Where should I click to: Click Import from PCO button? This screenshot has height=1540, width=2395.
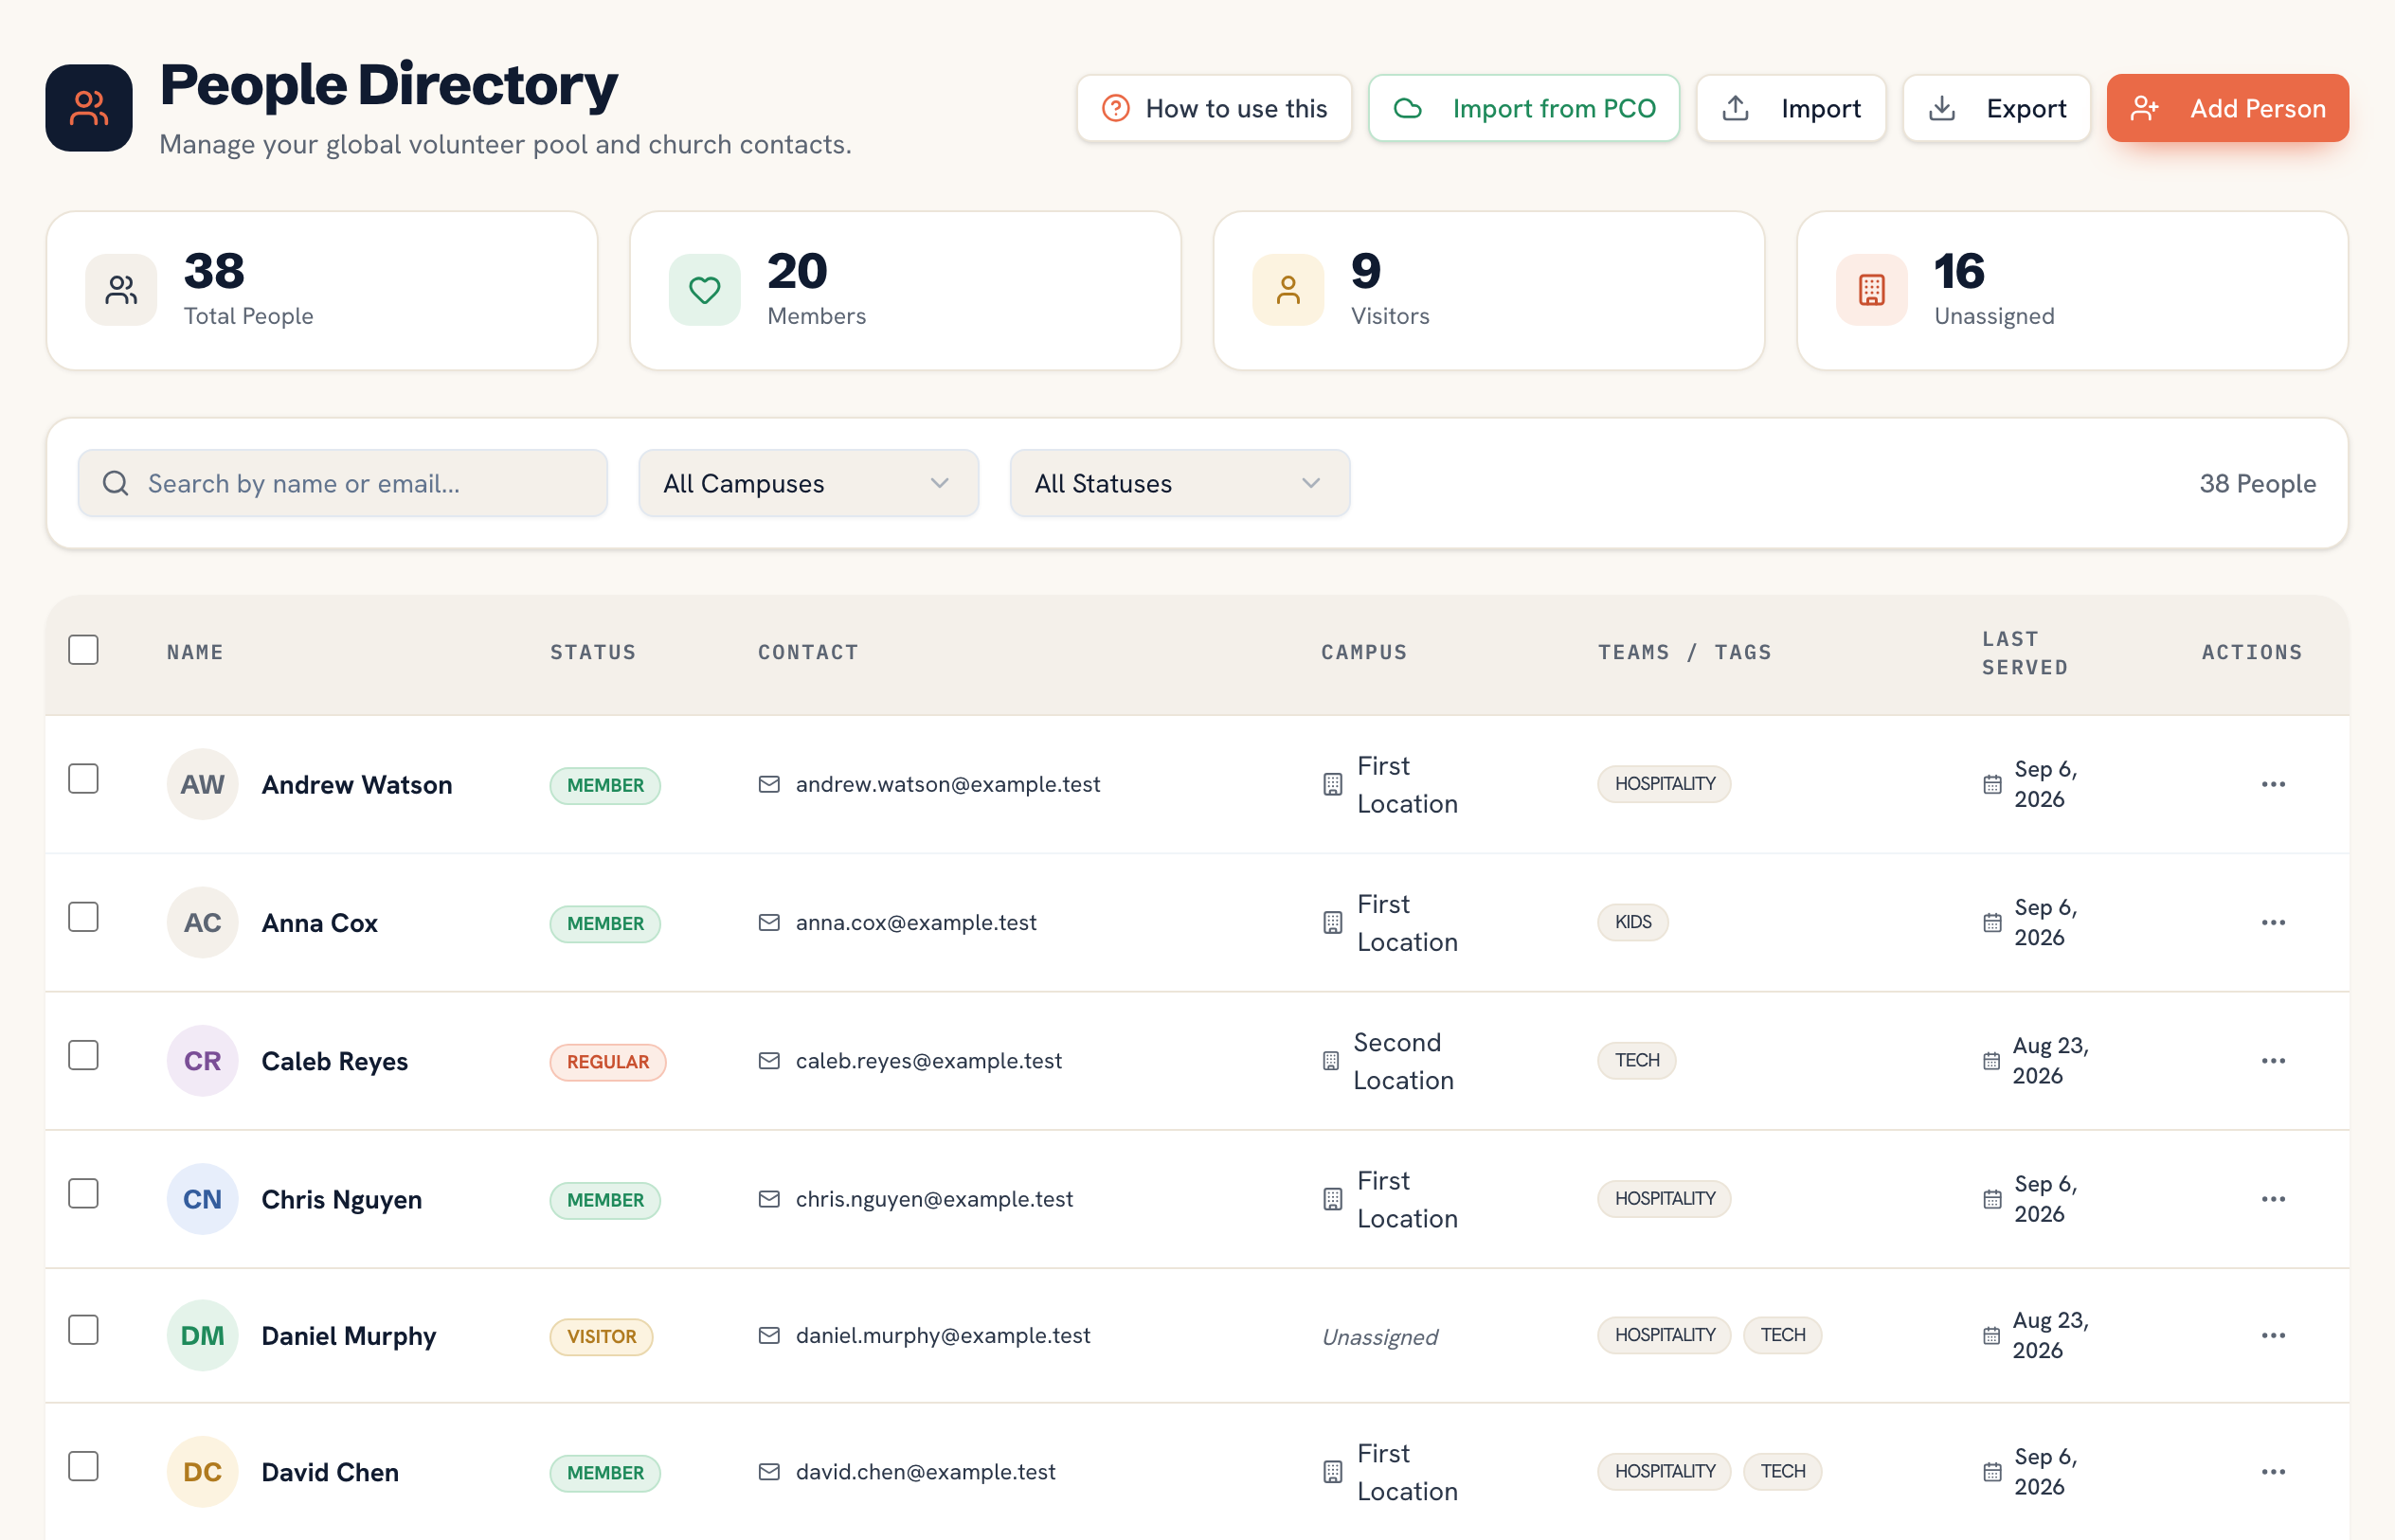1524,108
